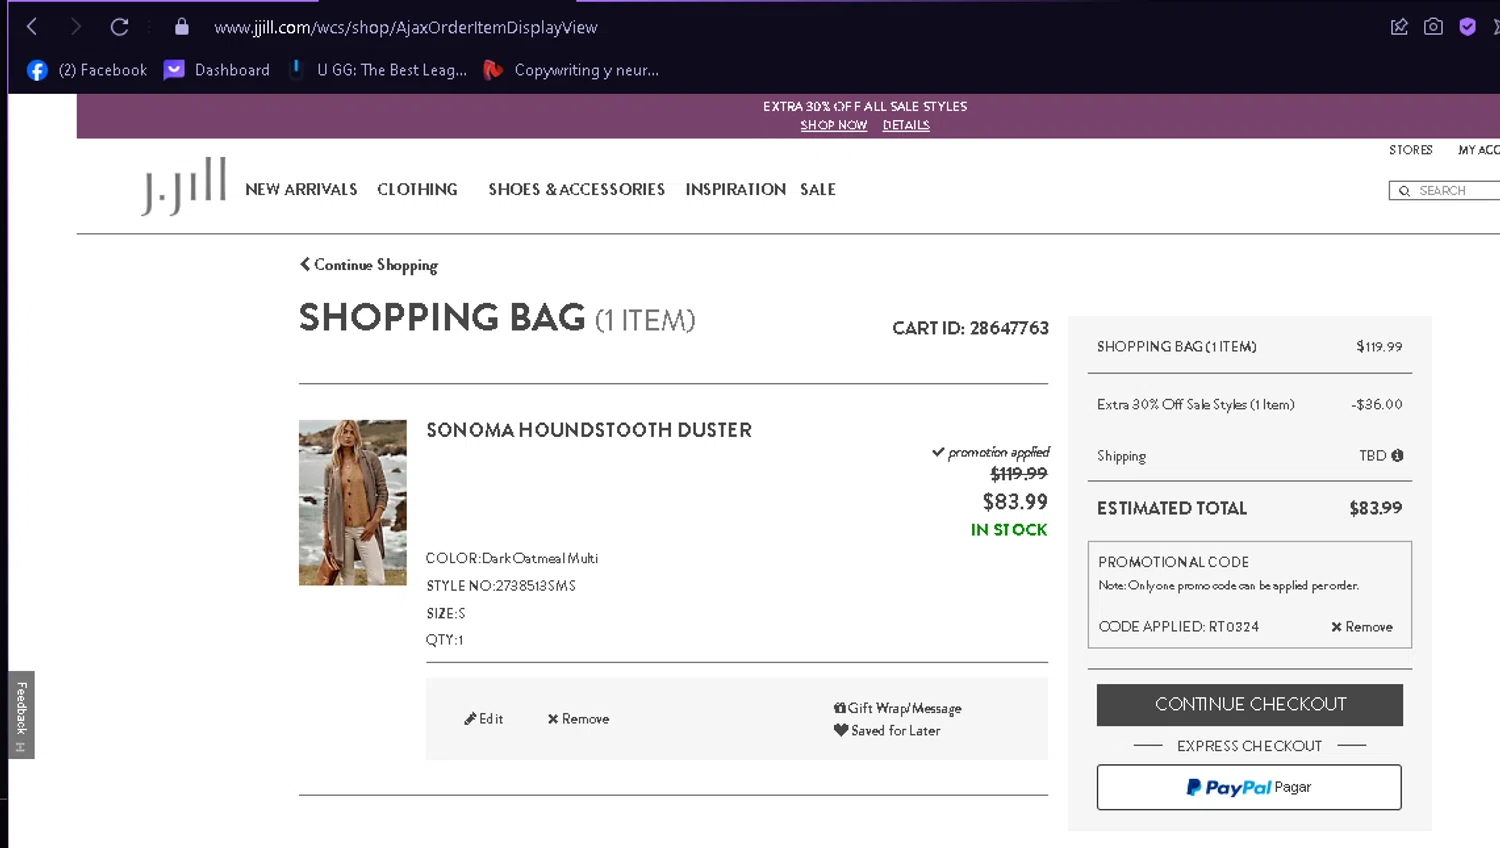Reload the page with the refresh icon
The width and height of the screenshot is (1500, 848).
click(119, 27)
